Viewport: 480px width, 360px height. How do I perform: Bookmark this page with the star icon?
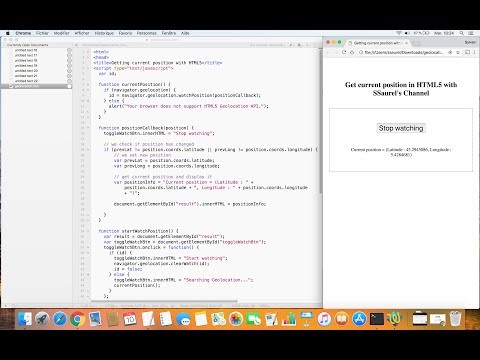(x=458, y=52)
